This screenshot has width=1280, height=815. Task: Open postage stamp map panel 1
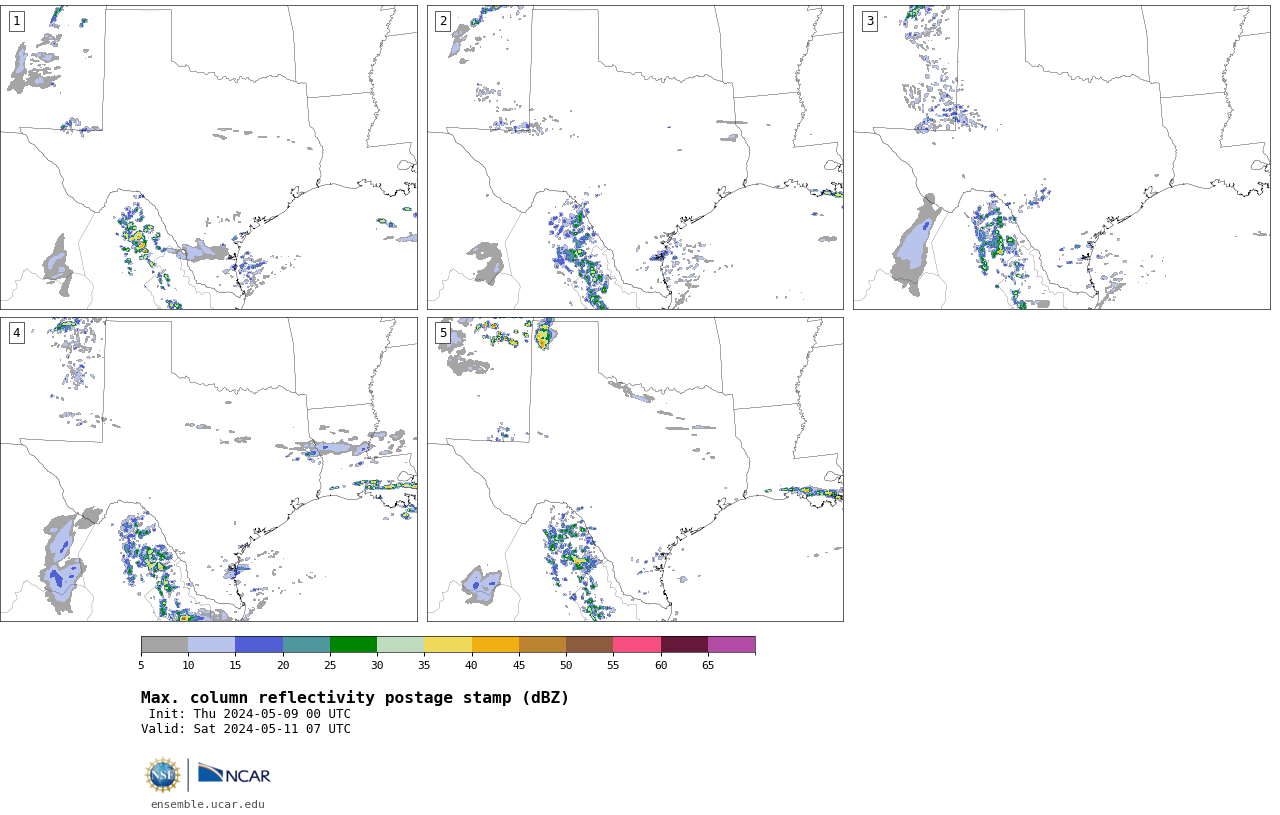coord(209,157)
